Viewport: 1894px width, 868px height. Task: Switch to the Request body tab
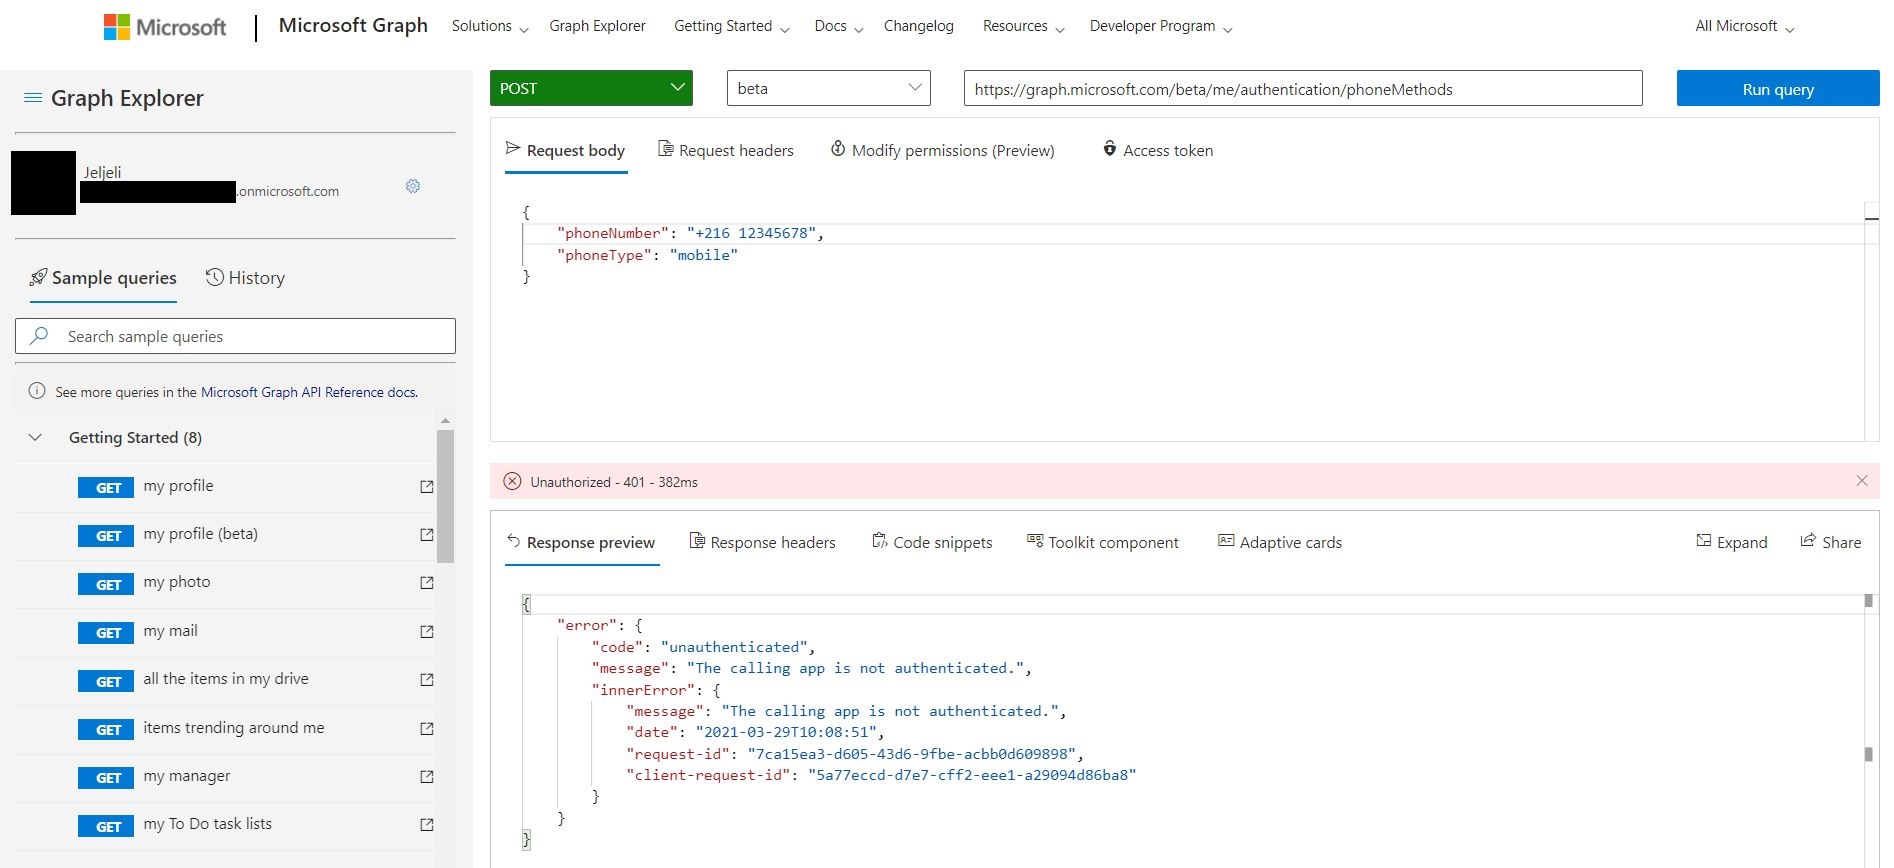[x=566, y=150]
